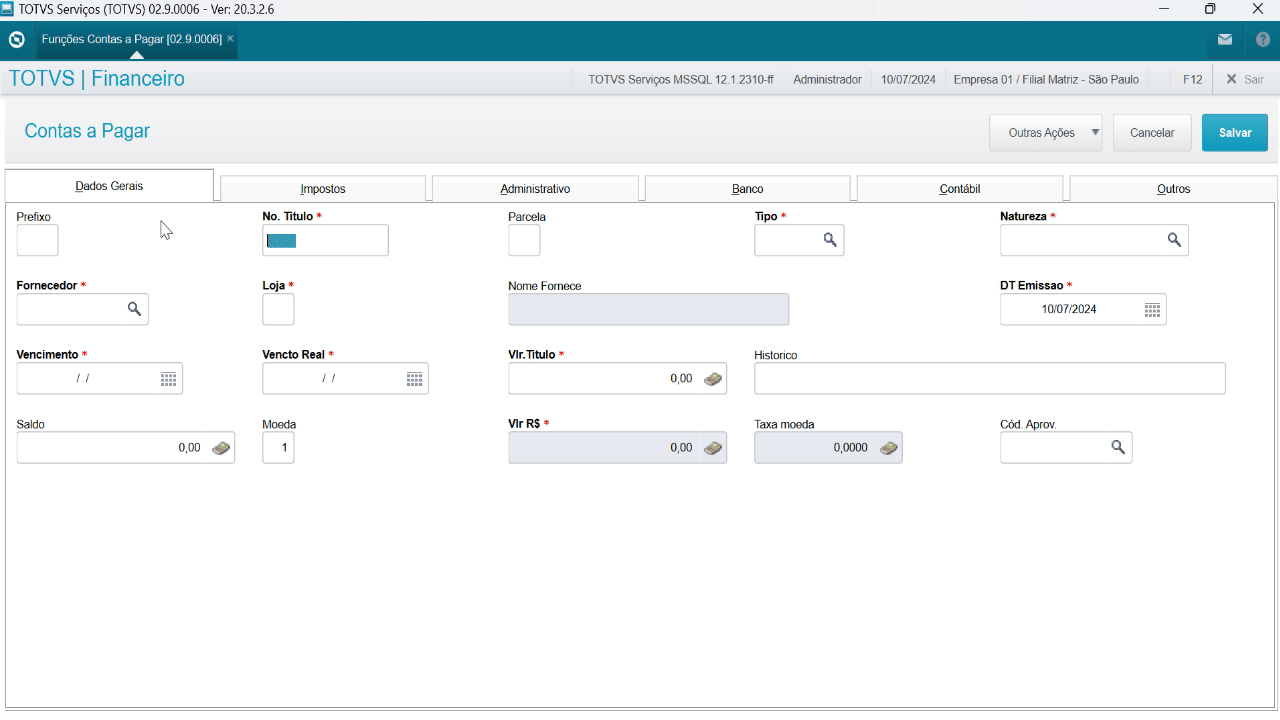Switch to the Contábil tab

coord(960,189)
